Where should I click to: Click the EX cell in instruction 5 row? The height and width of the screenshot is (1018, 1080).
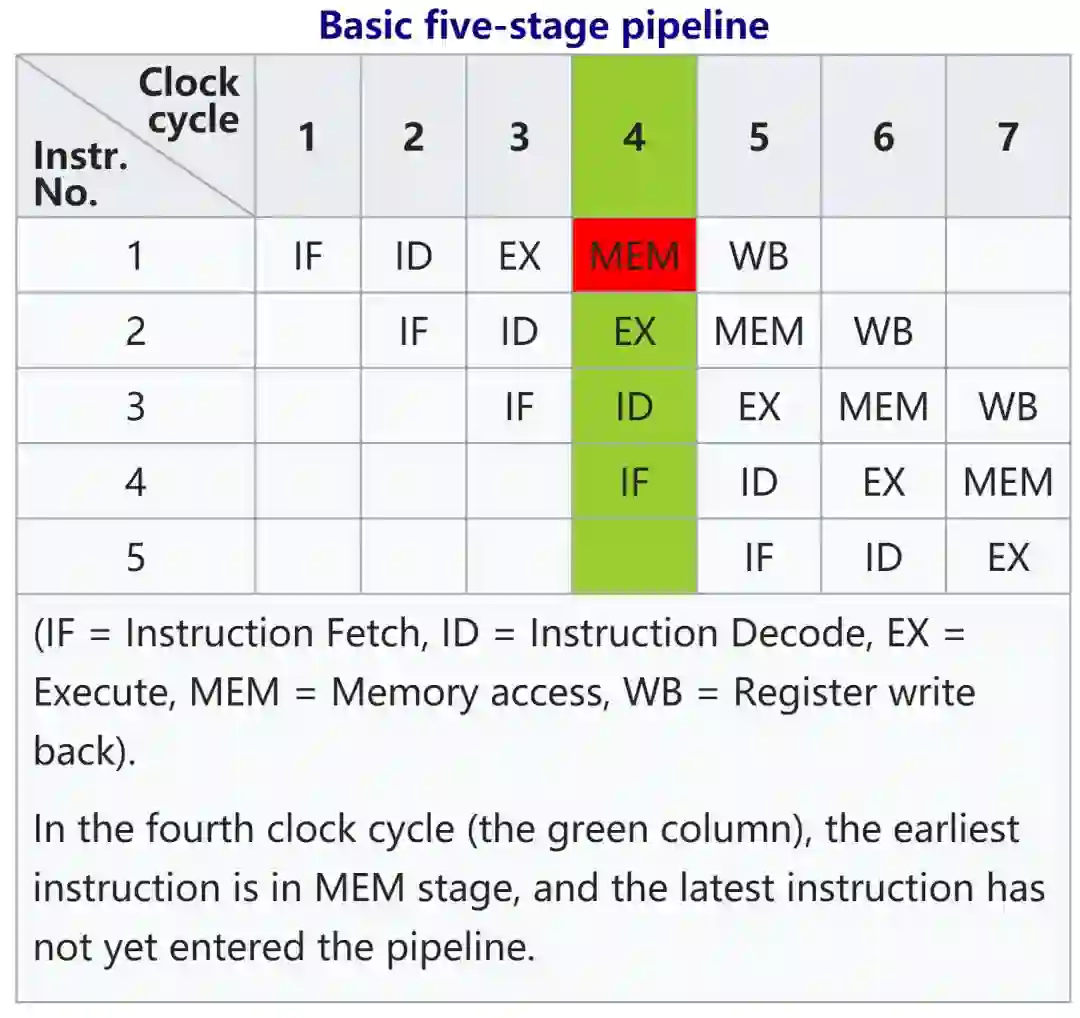[1007, 556]
